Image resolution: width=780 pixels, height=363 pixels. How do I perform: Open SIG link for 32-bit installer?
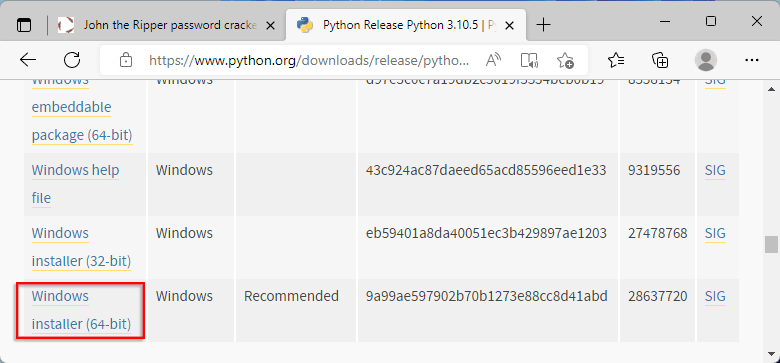coord(715,233)
